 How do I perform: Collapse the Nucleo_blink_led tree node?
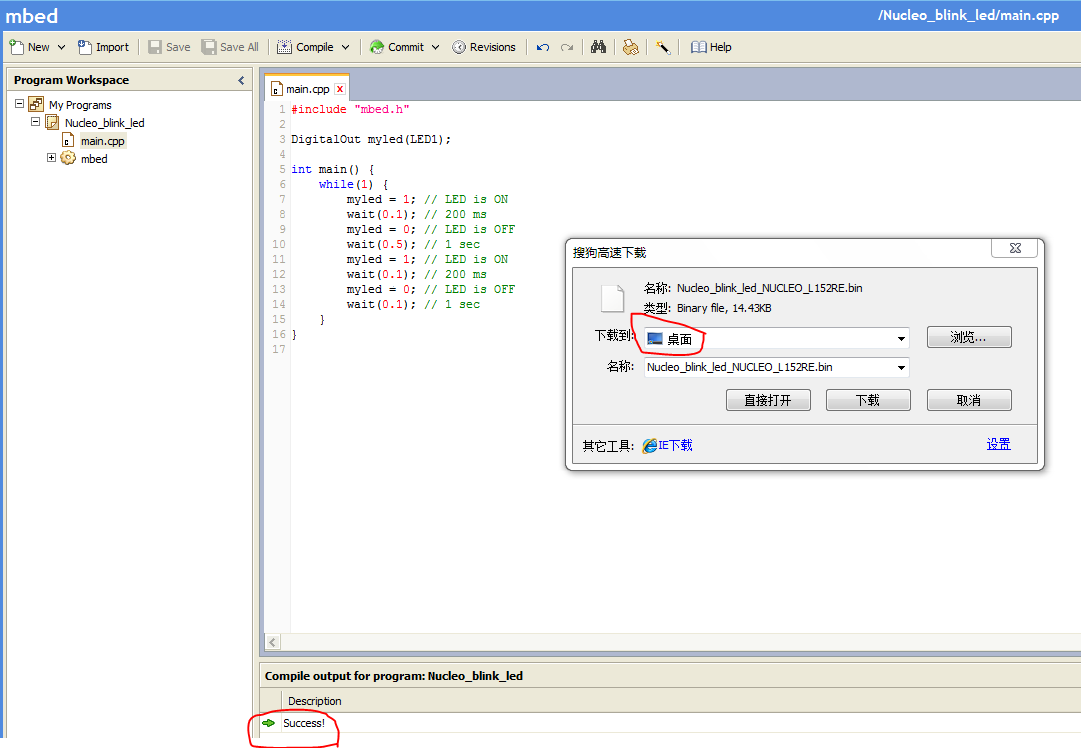(x=35, y=122)
